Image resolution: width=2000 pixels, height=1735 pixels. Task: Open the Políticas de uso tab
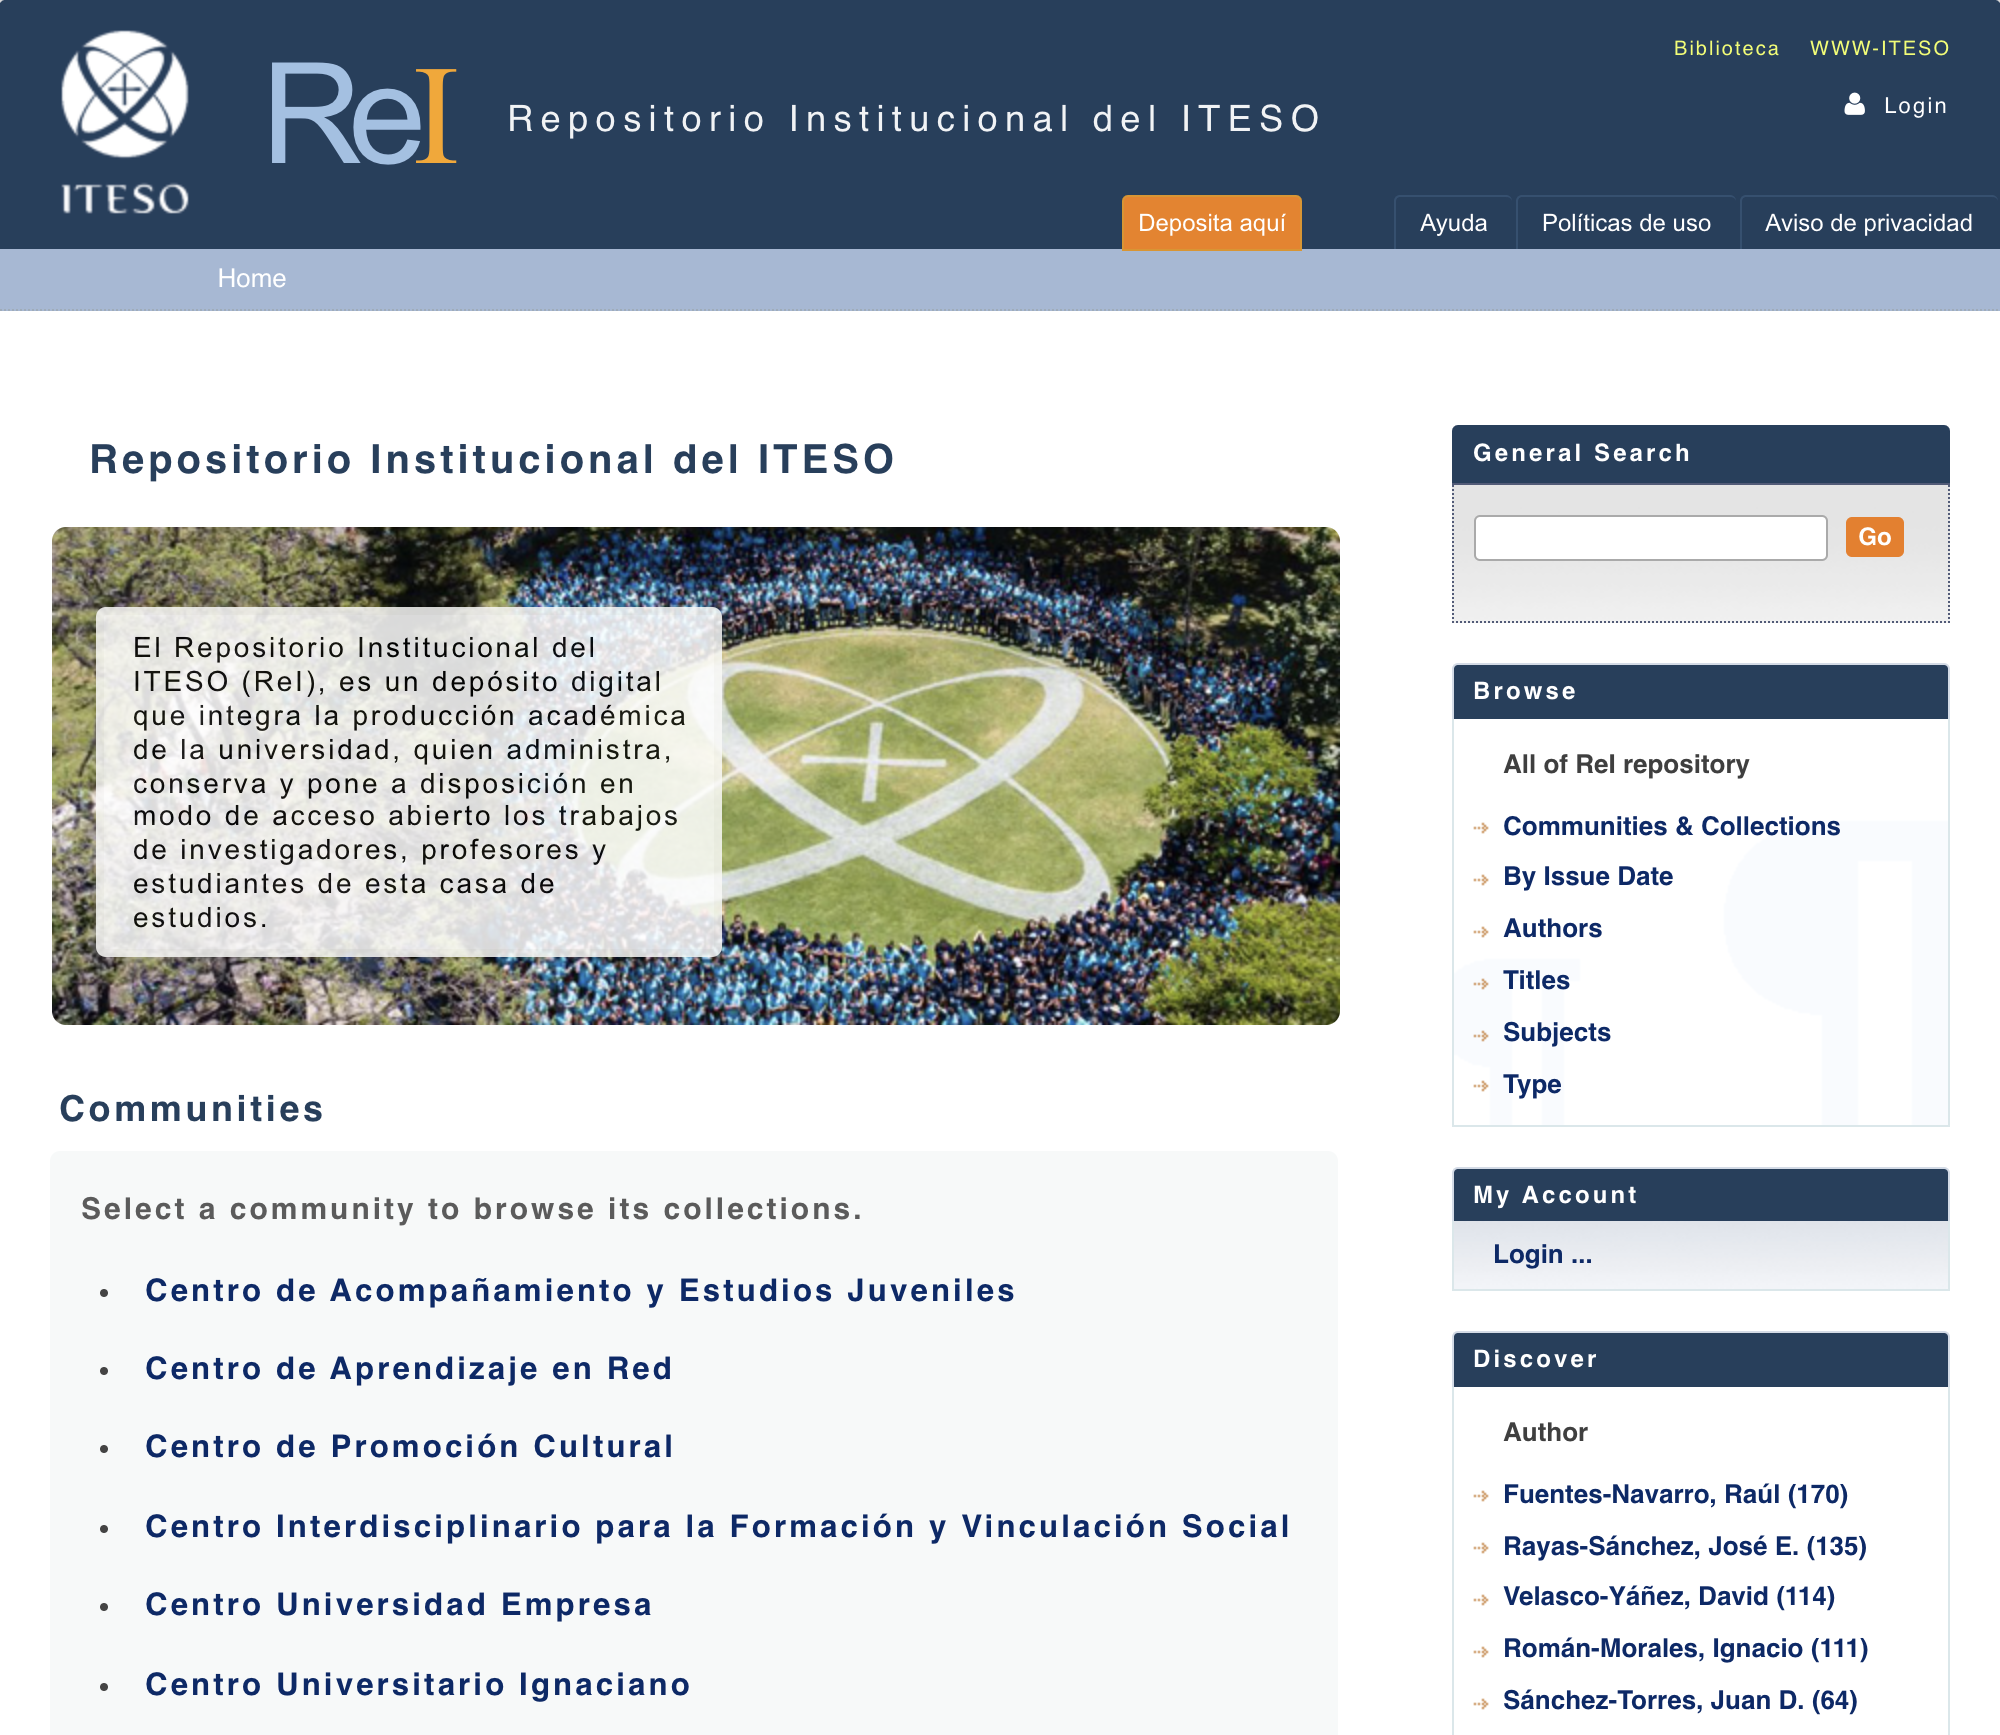pyautogui.click(x=1626, y=223)
